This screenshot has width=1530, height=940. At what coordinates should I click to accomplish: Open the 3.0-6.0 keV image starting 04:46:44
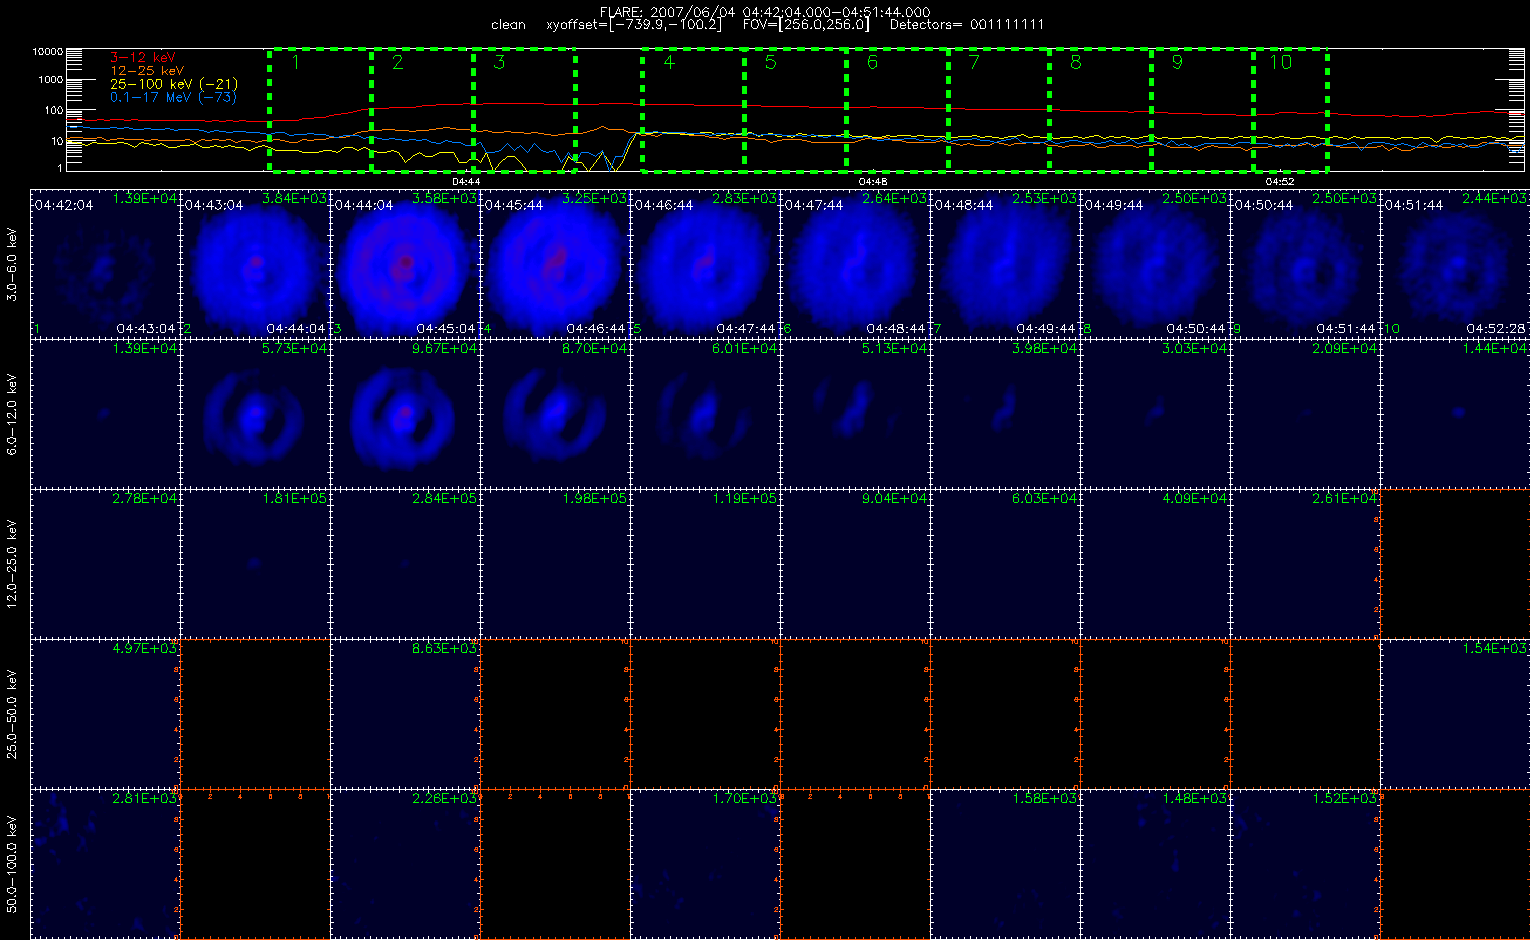coord(705,263)
